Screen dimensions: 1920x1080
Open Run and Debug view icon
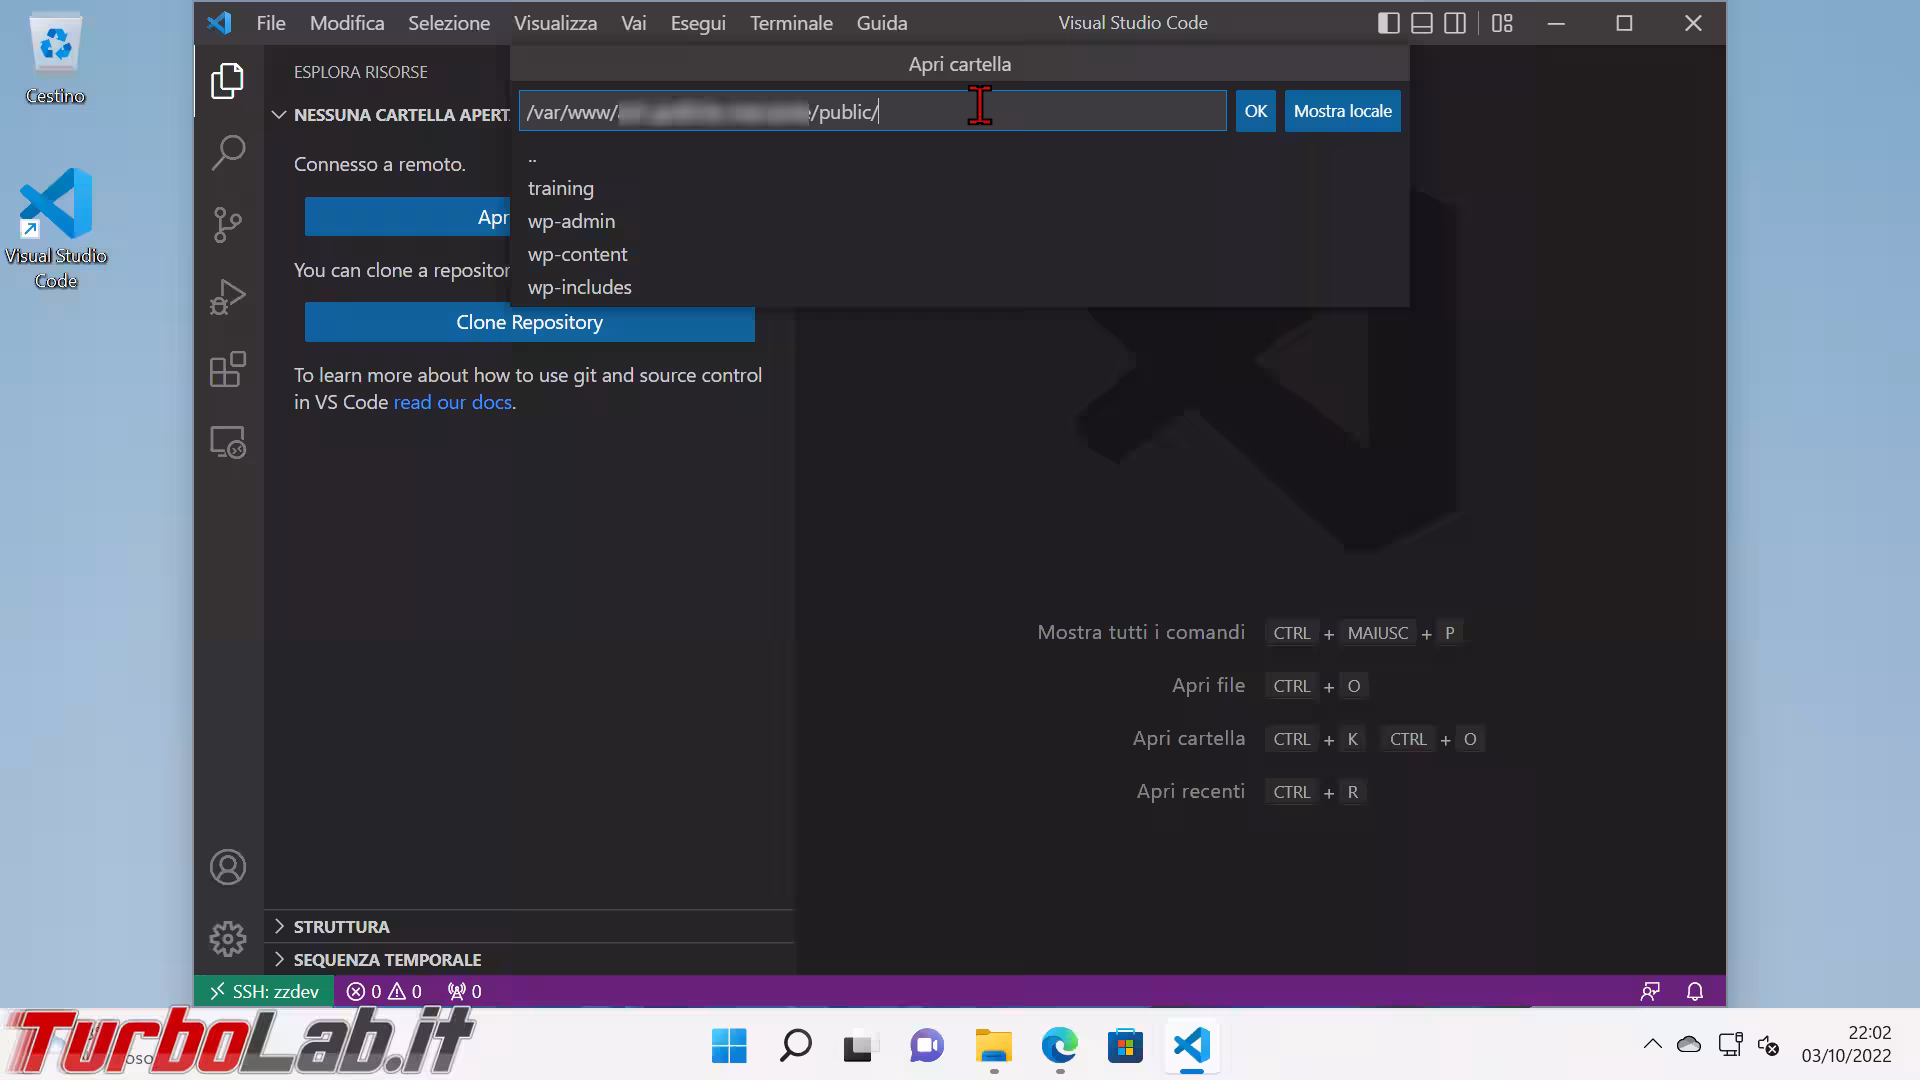point(228,297)
